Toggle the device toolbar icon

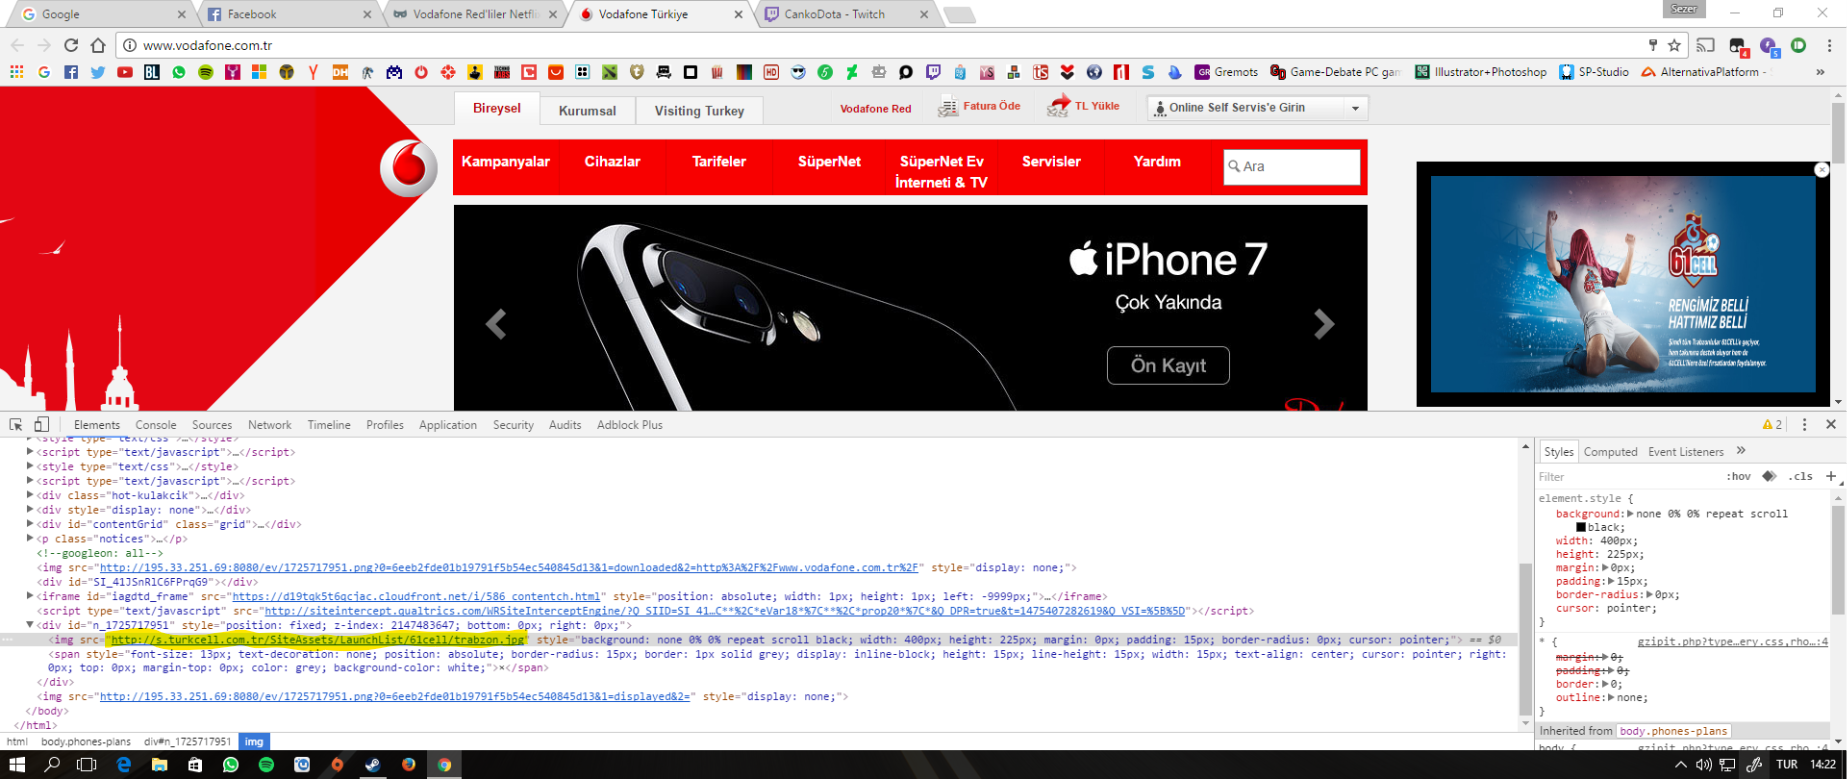(x=41, y=425)
